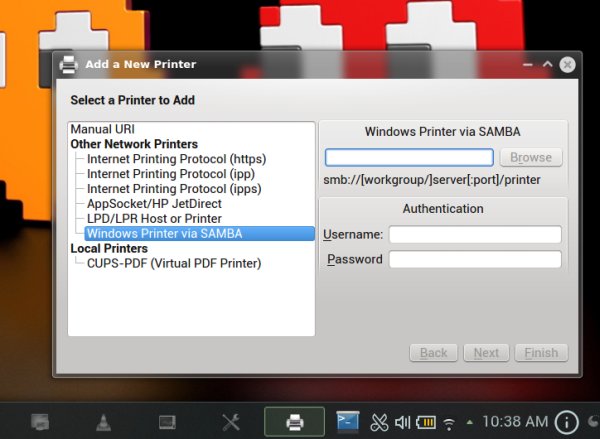
Task: Open the notifications info icon
Action: click(566, 423)
